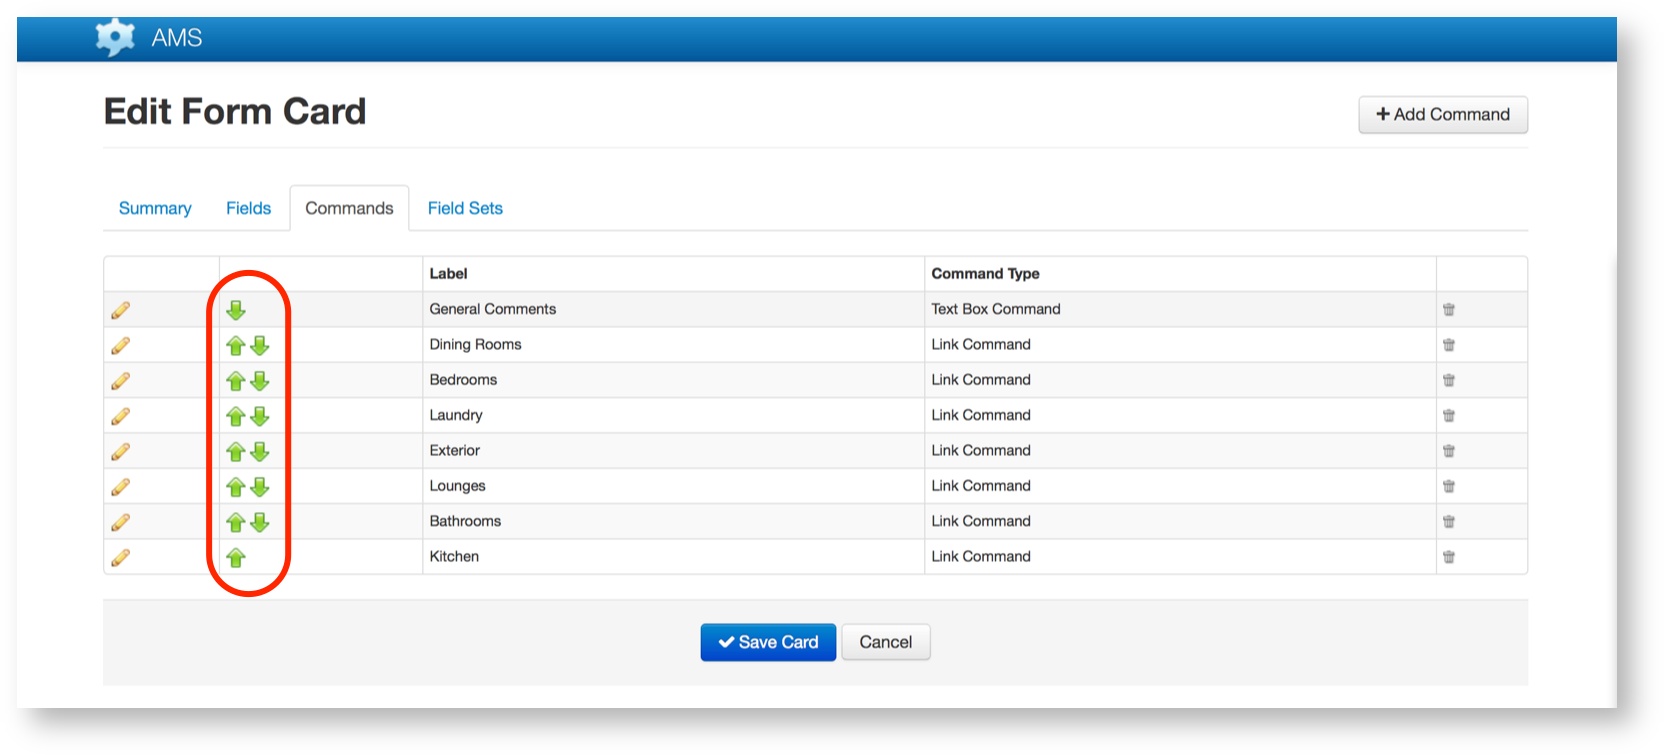Click pencil icon to edit Exterior command
The image size is (1665, 756).
tap(121, 452)
